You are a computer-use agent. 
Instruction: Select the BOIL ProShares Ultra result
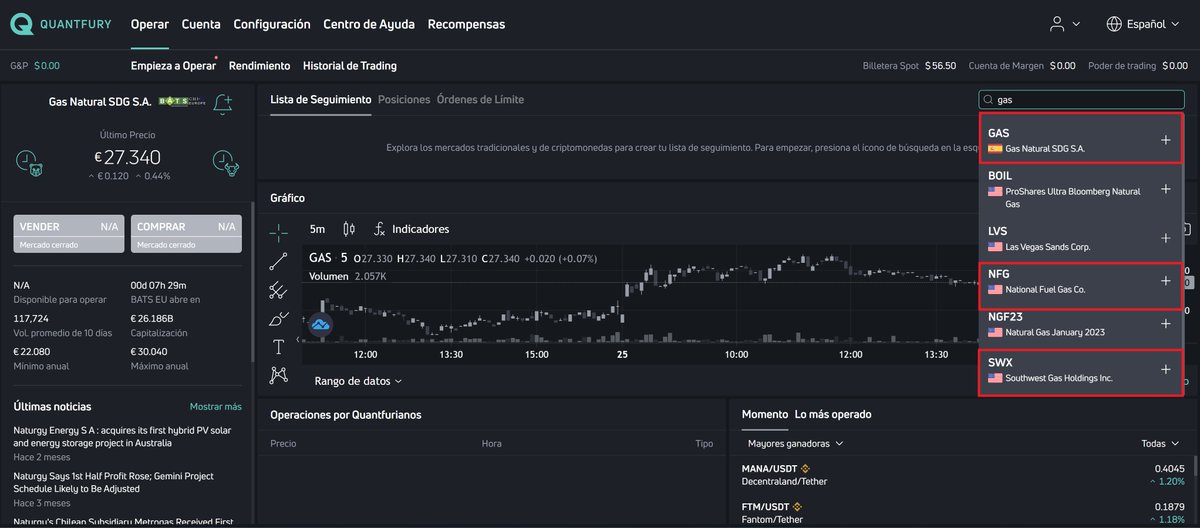[x=1080, y=189]
